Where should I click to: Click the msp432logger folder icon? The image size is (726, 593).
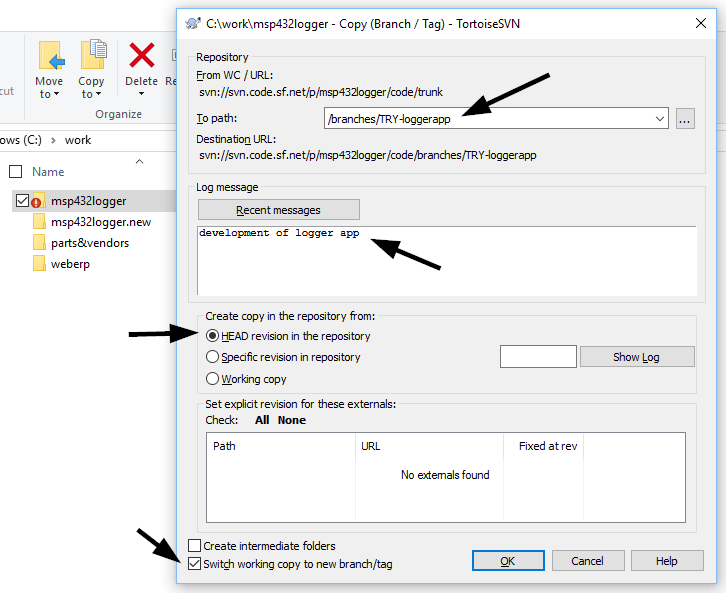point(38,200)
